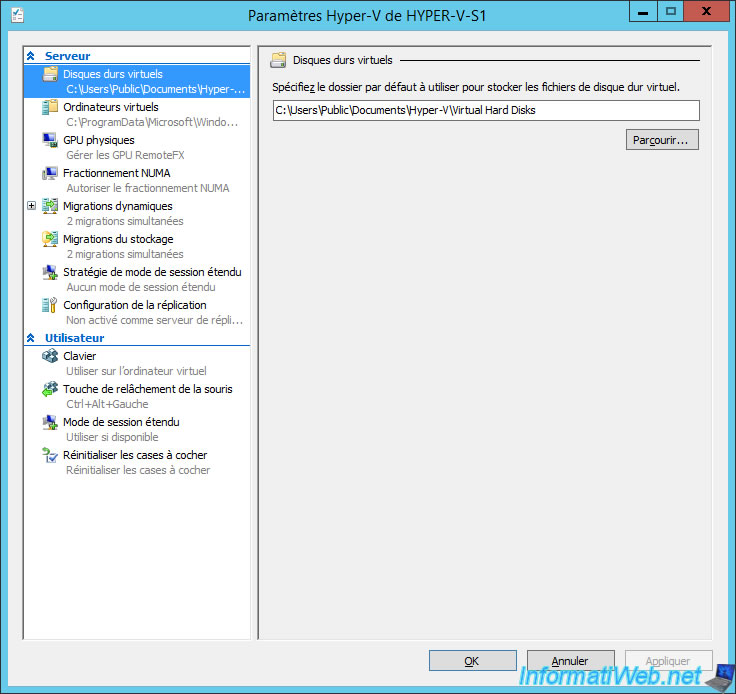Collapse the Serveur section chevron

(31, 56)
